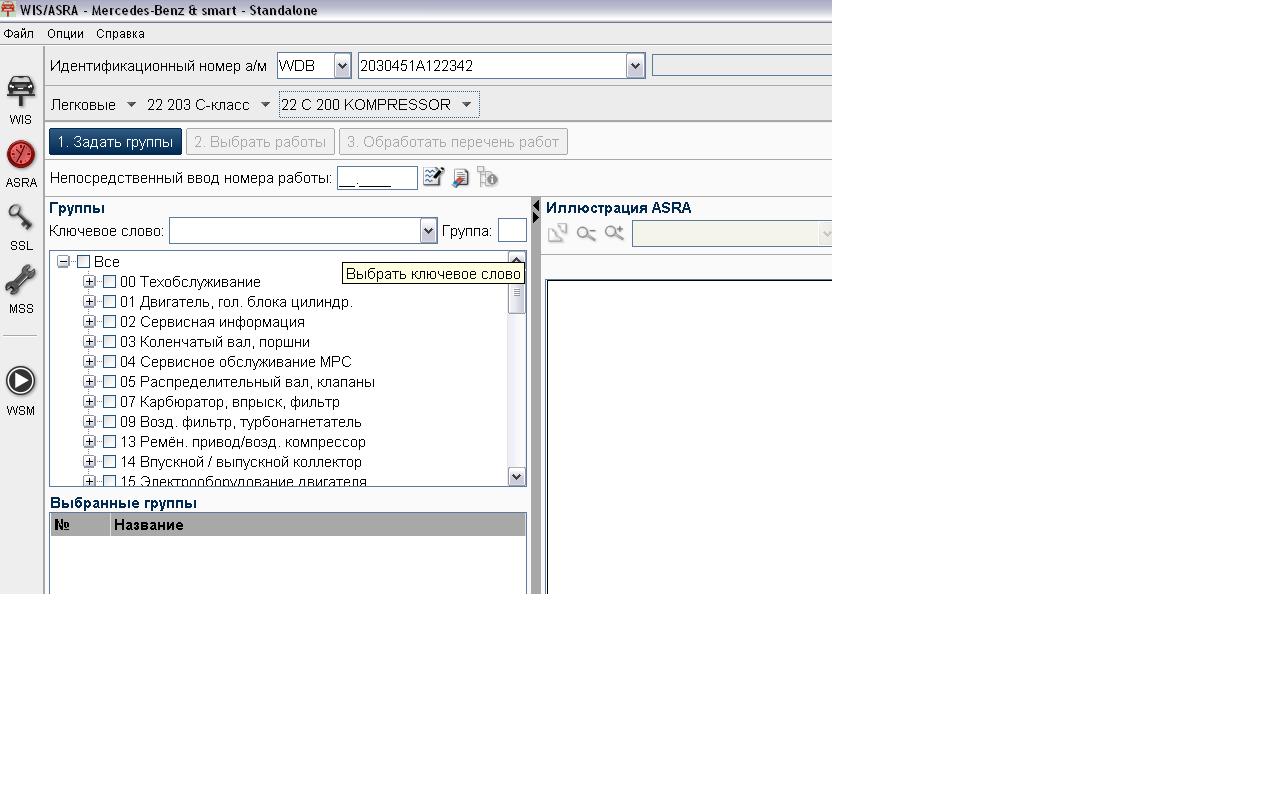Zoom out the ASRA illustration
The width and height of the screenshot is (1280, 800).
(x=586, y=233)
